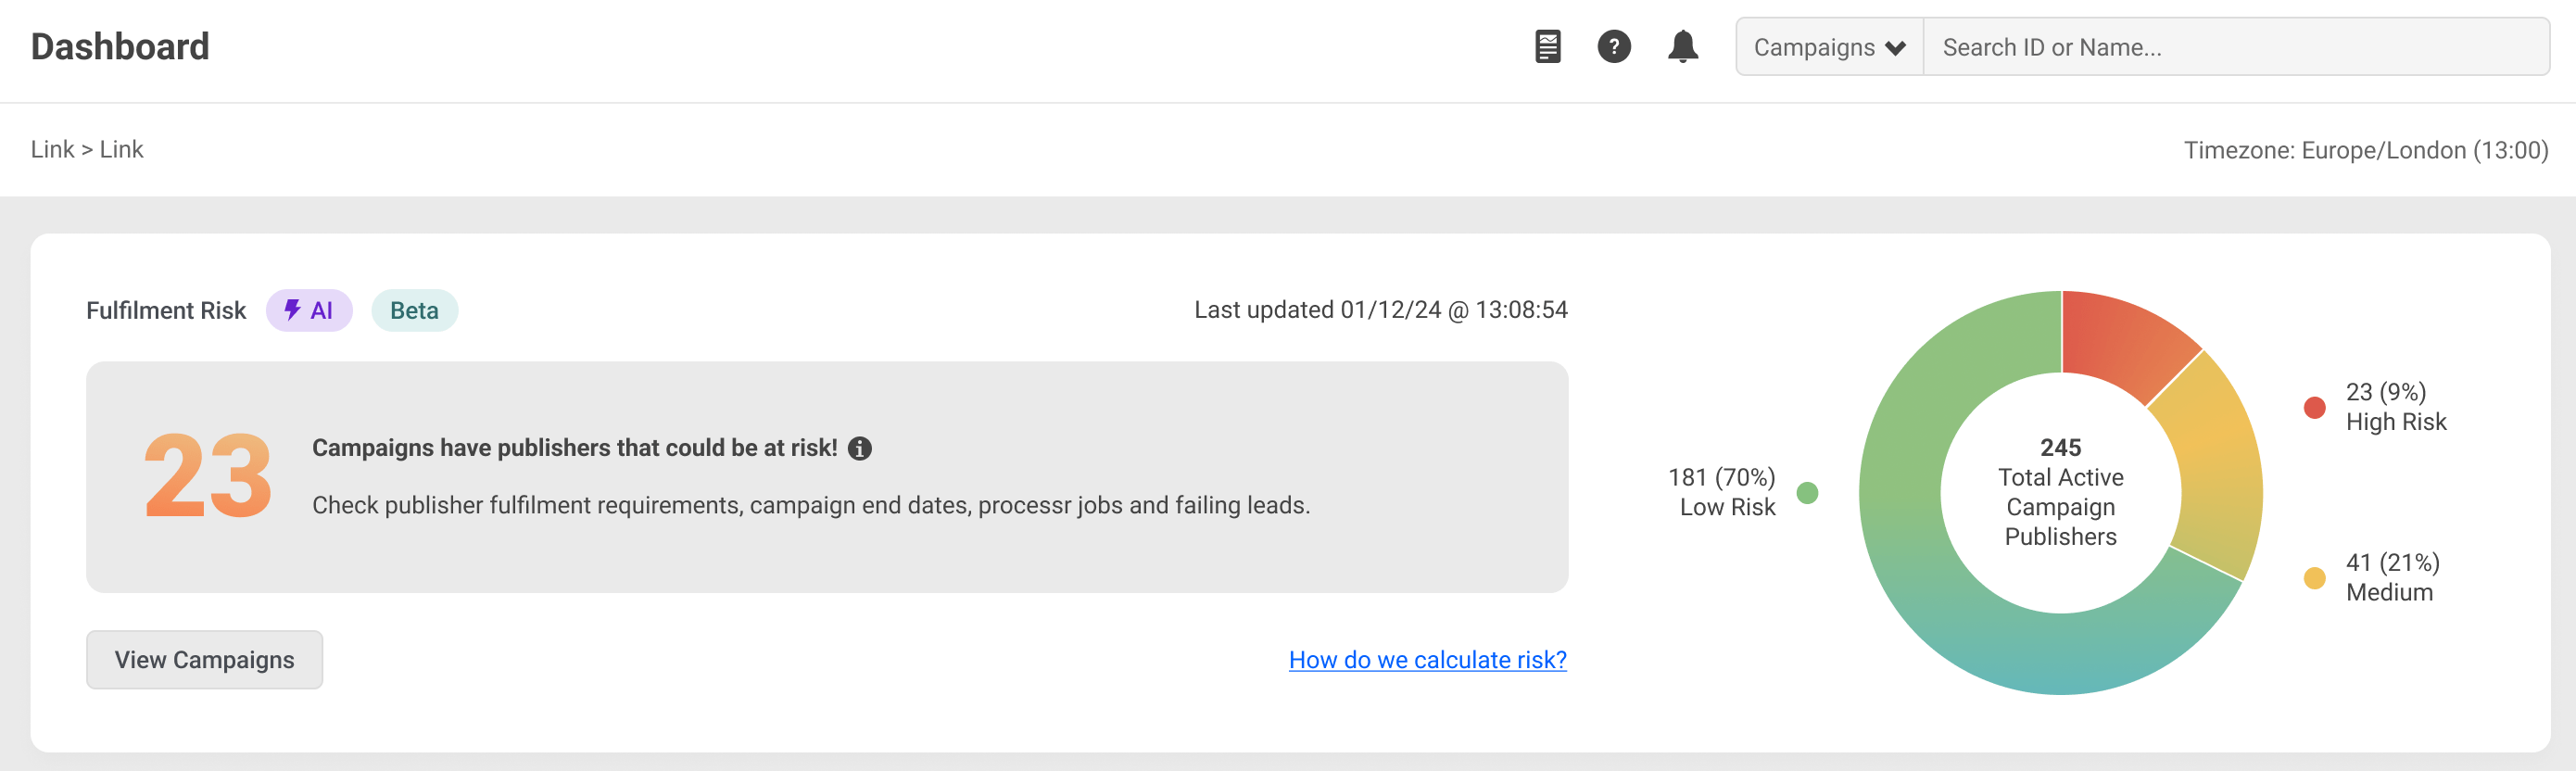Open the second Link breadcrumb

pyautogui.click(x=121, y=149)
